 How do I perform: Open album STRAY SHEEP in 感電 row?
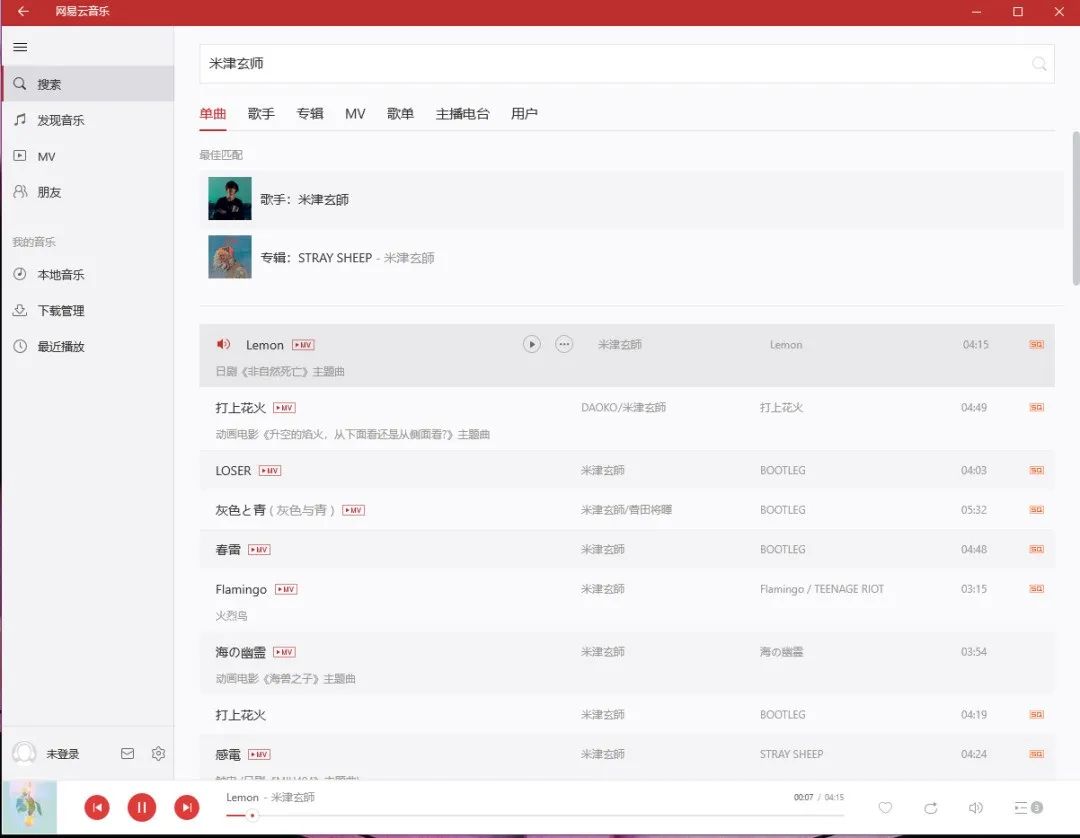click(791, 755)
